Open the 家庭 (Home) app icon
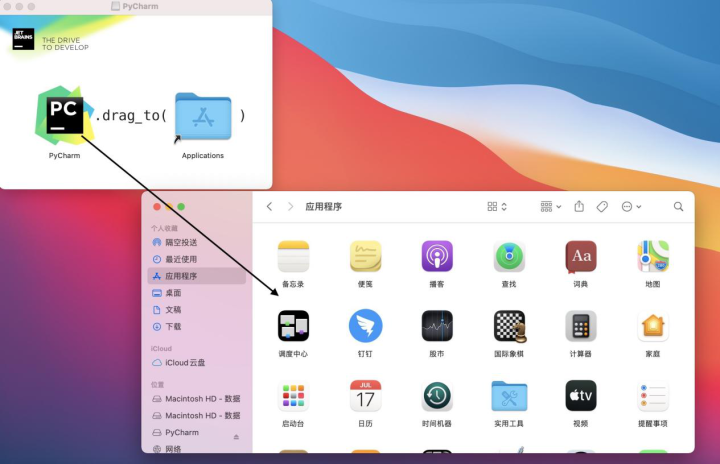 pos(652,326)
